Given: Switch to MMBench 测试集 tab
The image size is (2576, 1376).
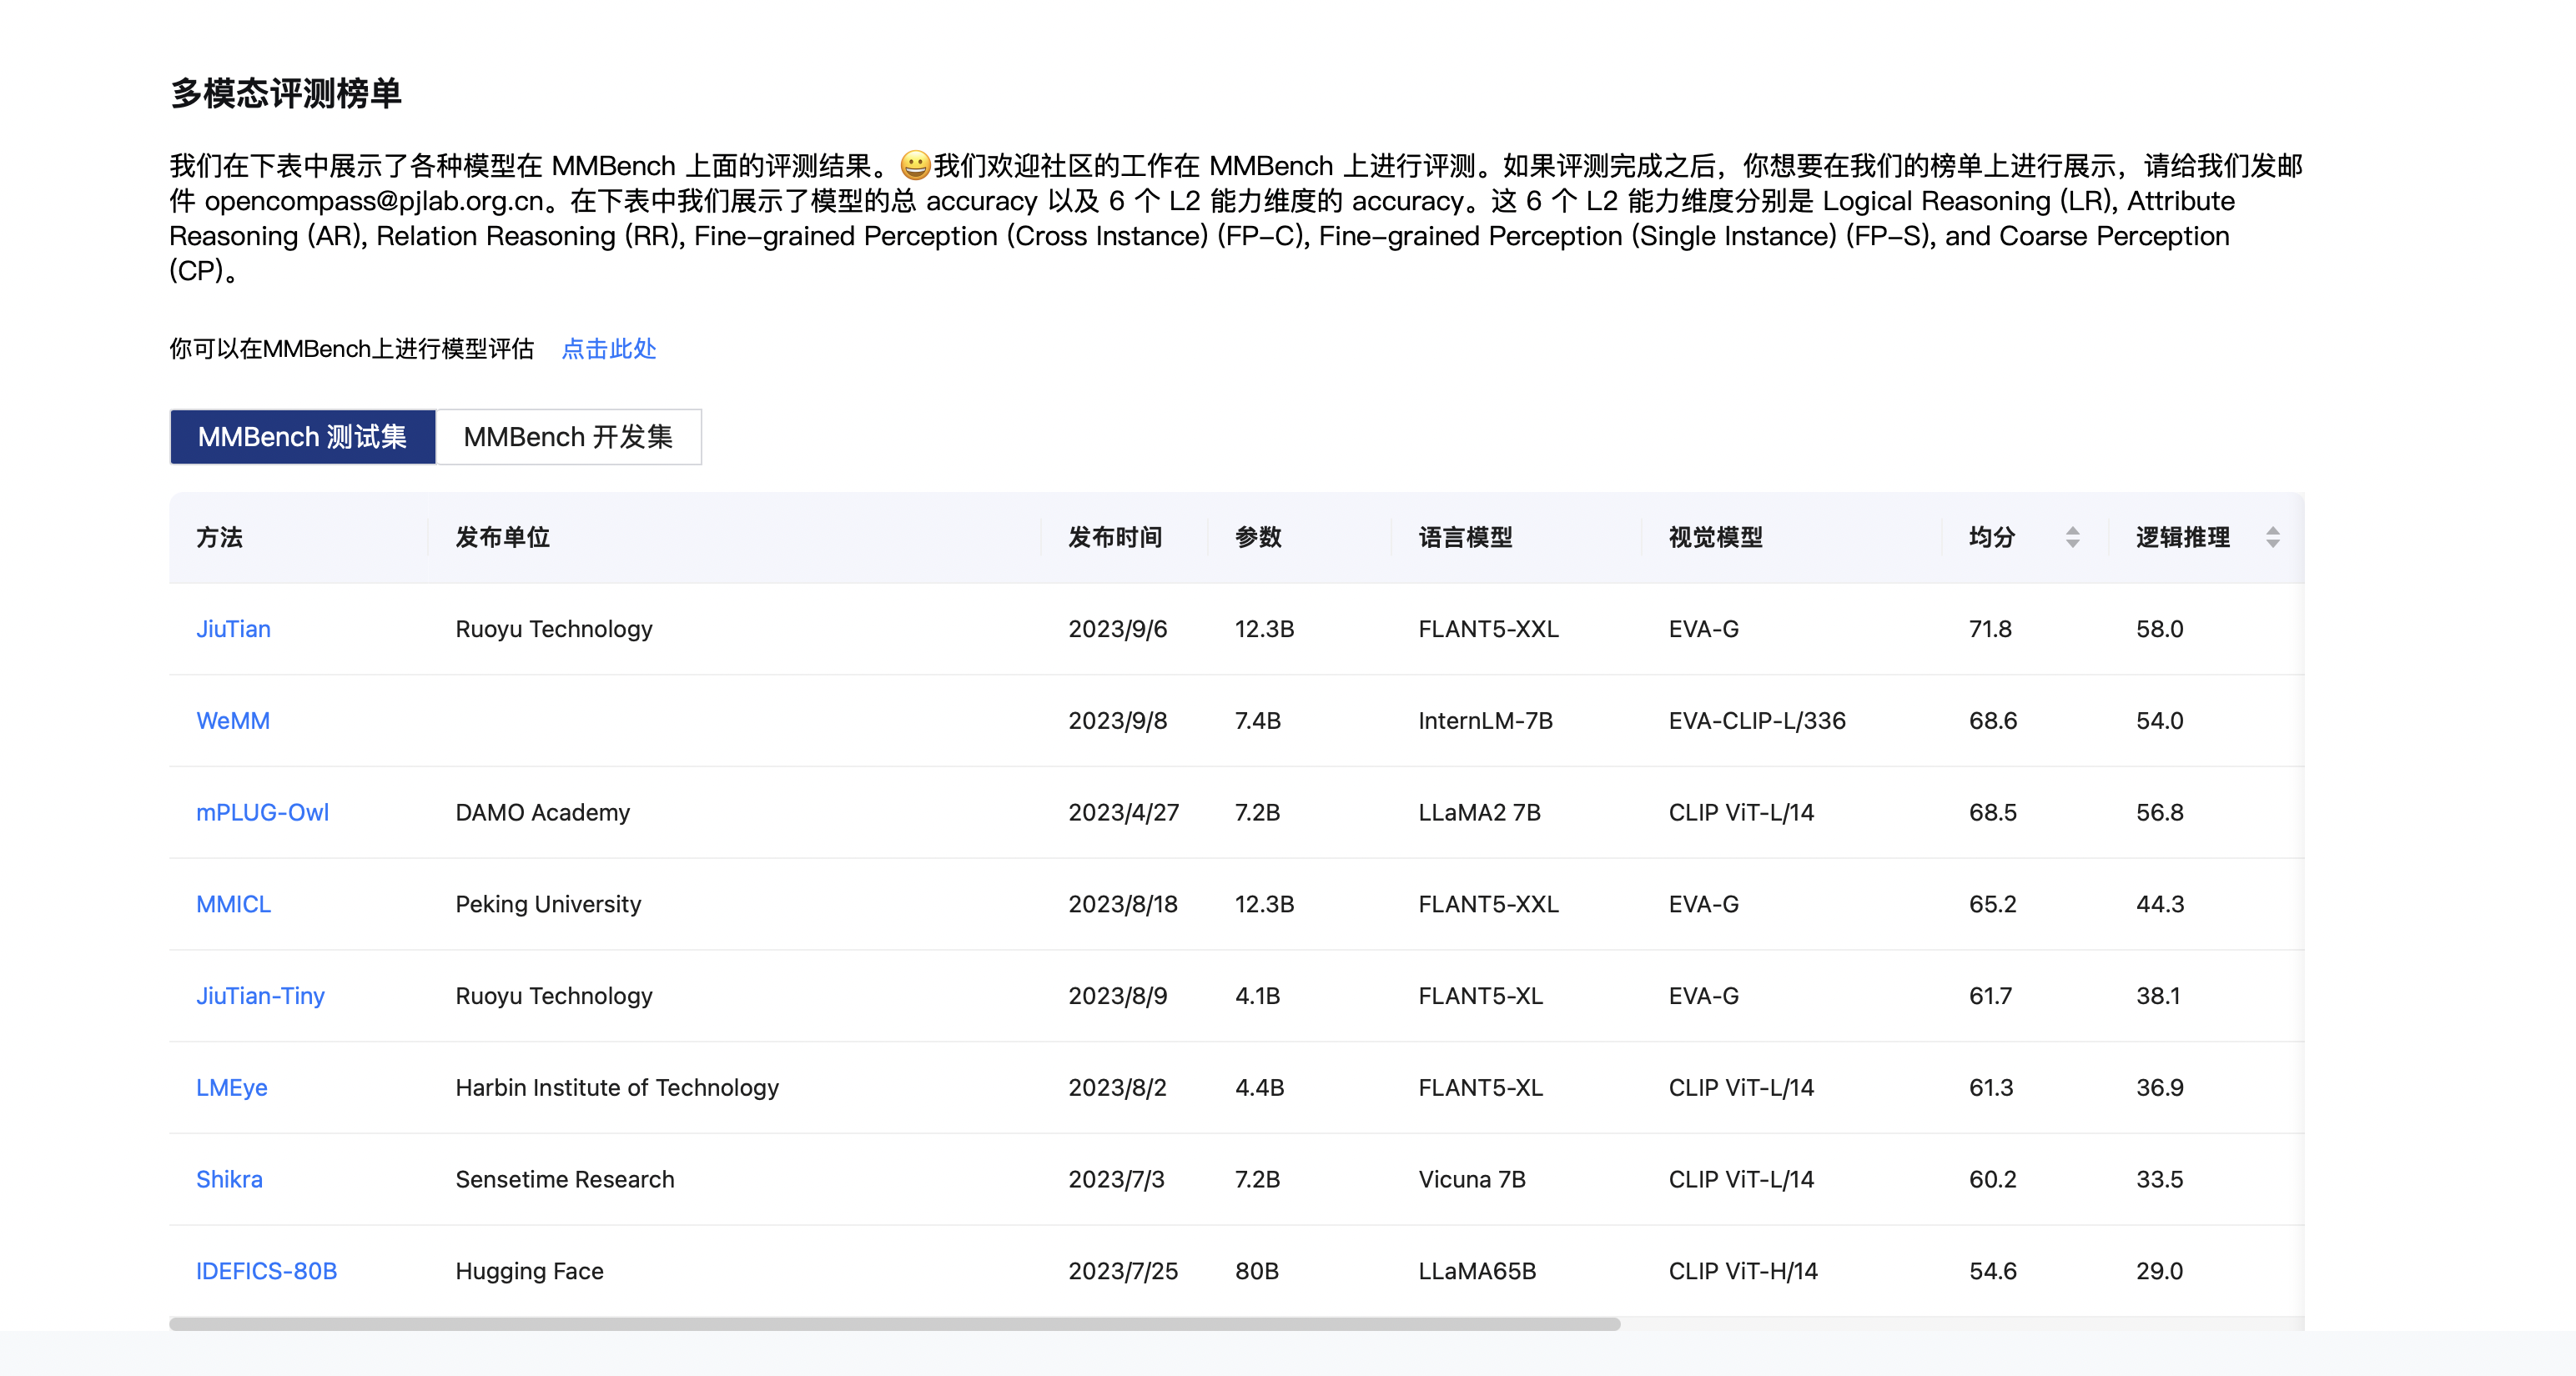Looking at the screenshot, I should tap(302, 437).
